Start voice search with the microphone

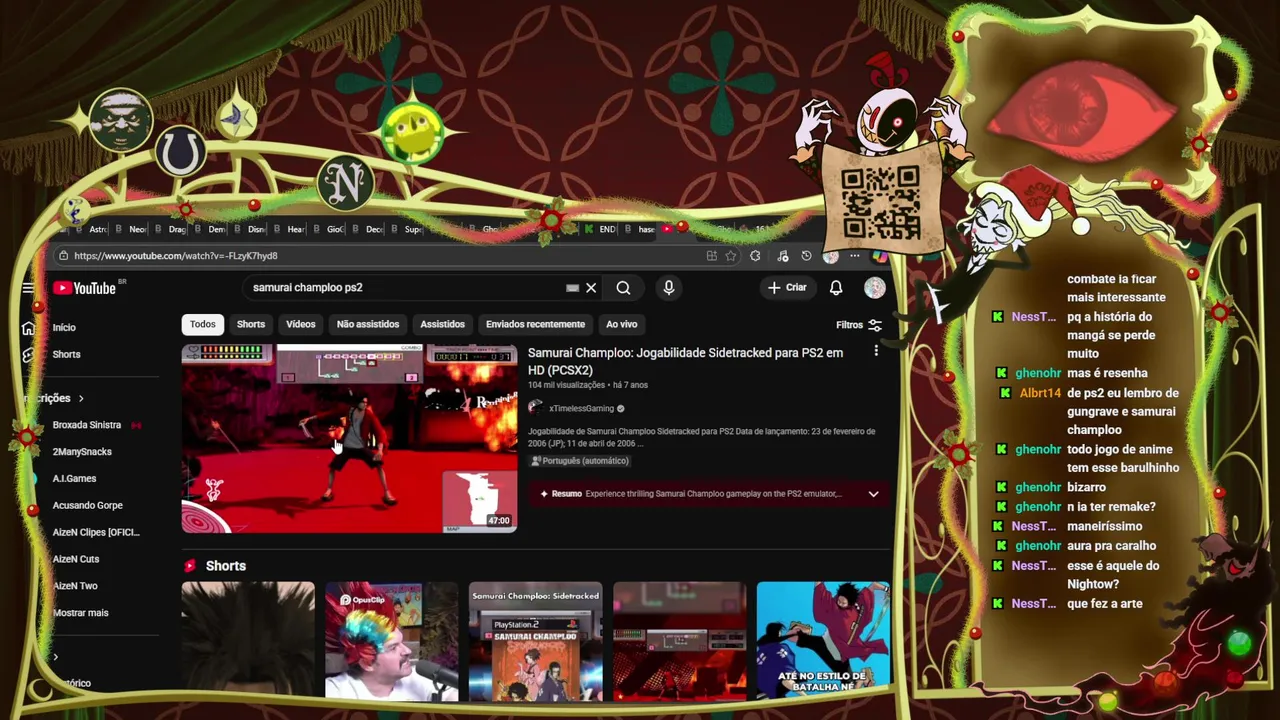point(669,288)
